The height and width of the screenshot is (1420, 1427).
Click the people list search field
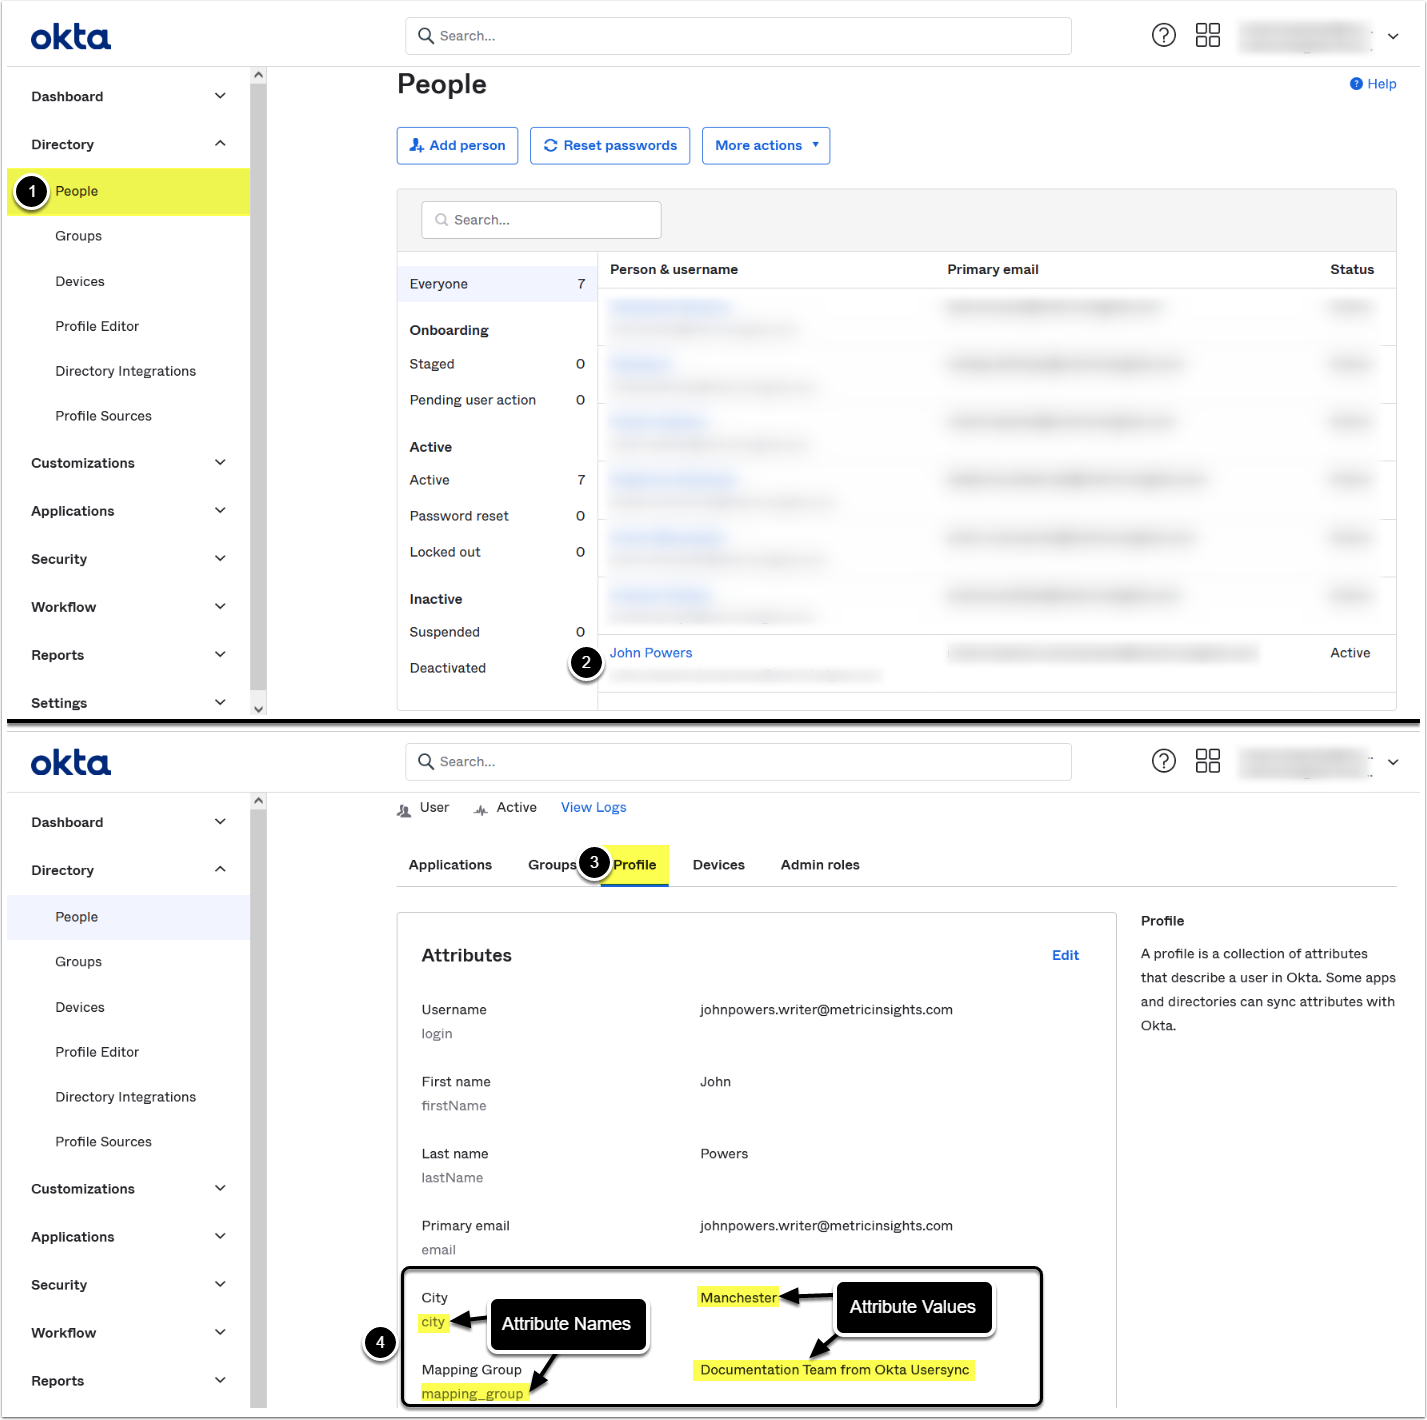541,220
